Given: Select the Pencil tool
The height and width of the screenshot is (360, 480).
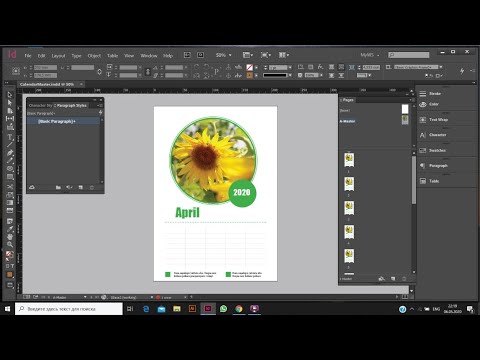Looking at the screenshot, I should pos(10,160).
